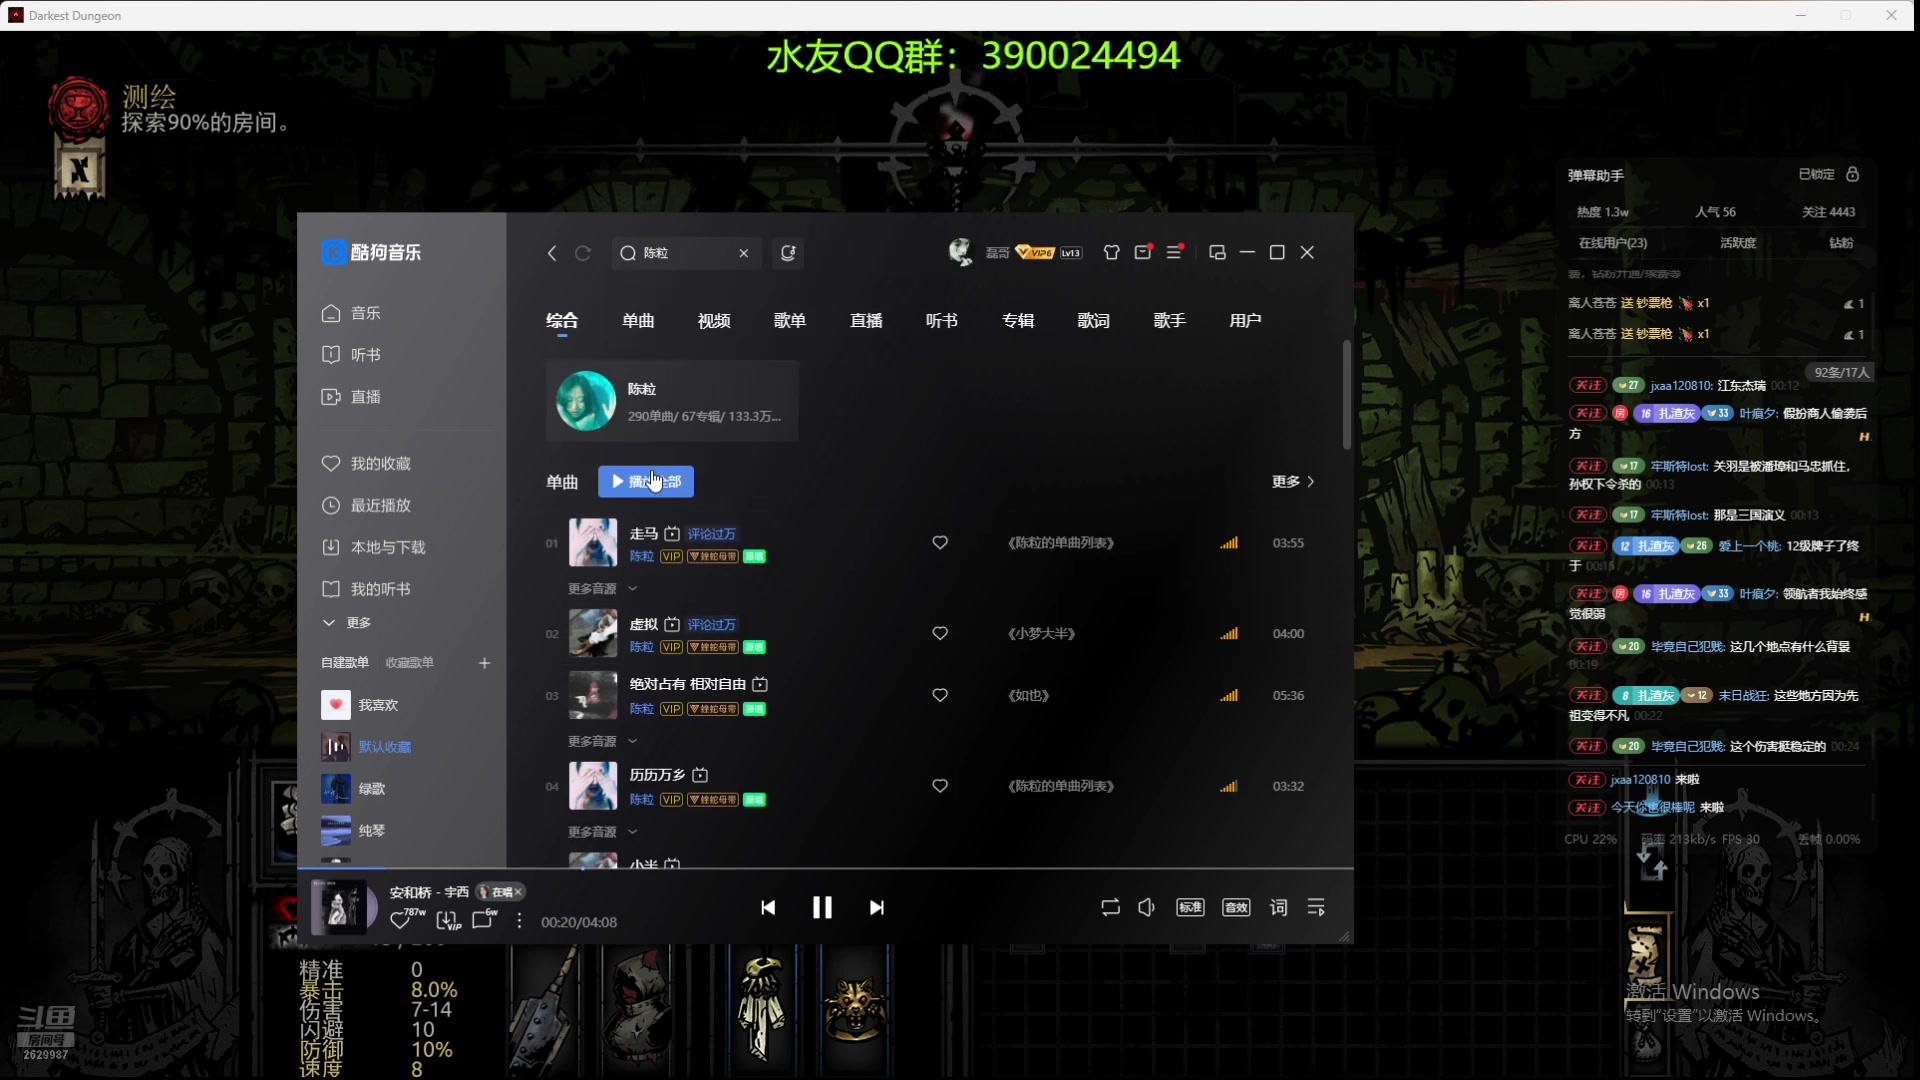Go back with the left arrow icon
Image resolution: width=1920 pixels, height=1080 pixels.
[x=552, y=253]
